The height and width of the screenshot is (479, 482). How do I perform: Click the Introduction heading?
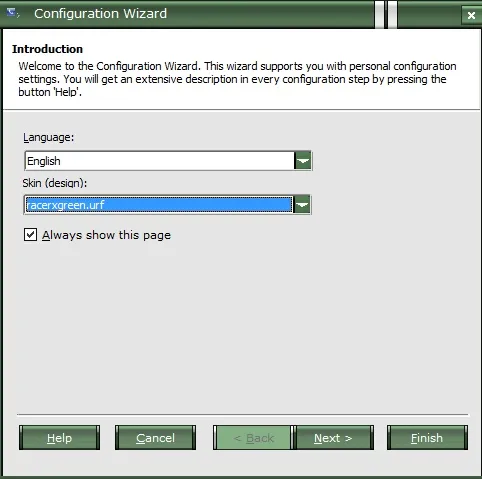click(47, 49)
